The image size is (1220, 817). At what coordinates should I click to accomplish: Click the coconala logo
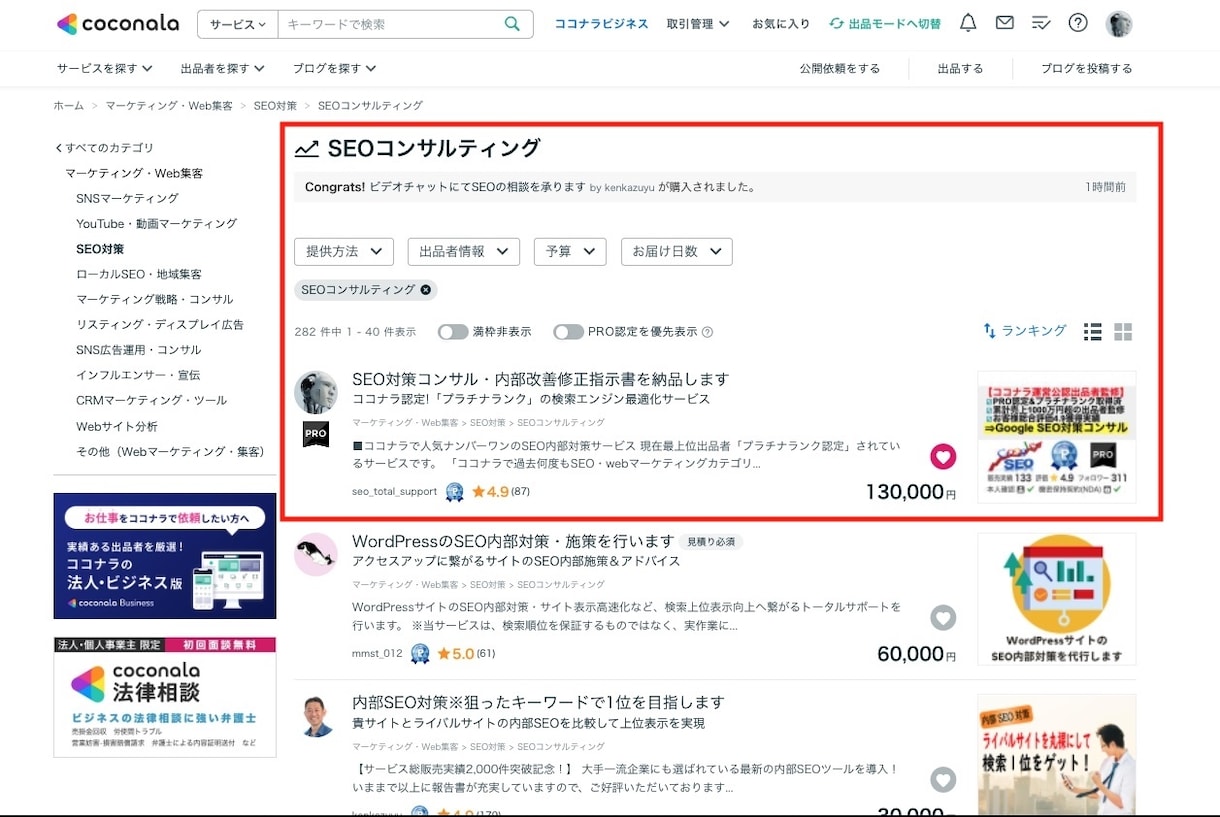click(x=118, y=23)
